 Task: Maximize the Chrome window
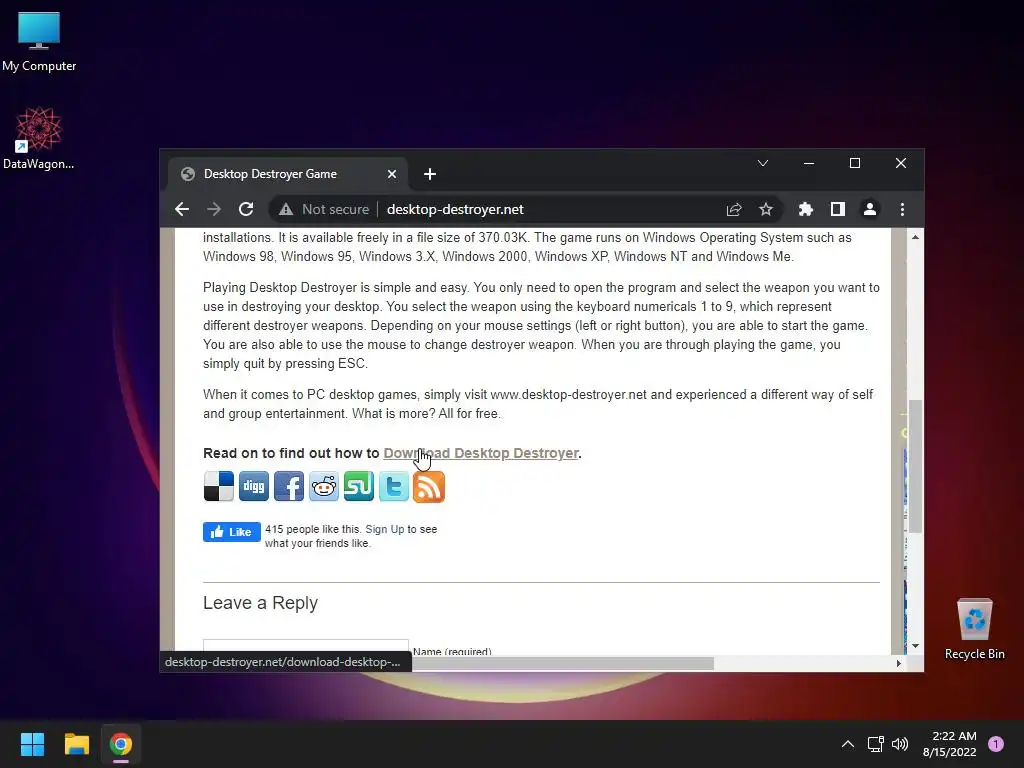click(855, 163)
